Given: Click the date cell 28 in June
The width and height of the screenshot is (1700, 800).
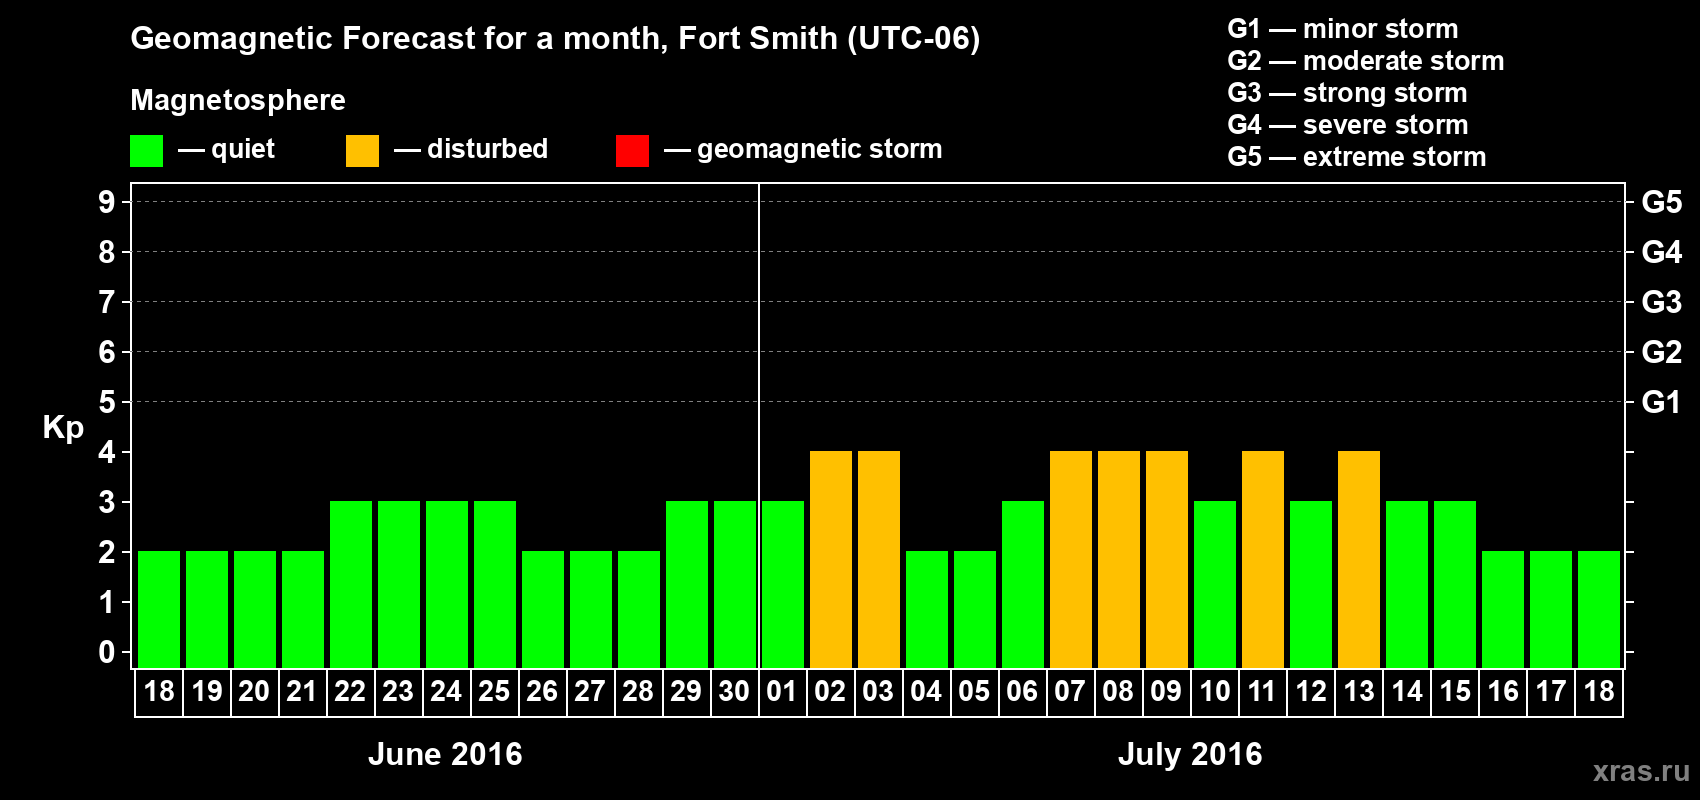Looking at the screenshot, I should [639, 692].
